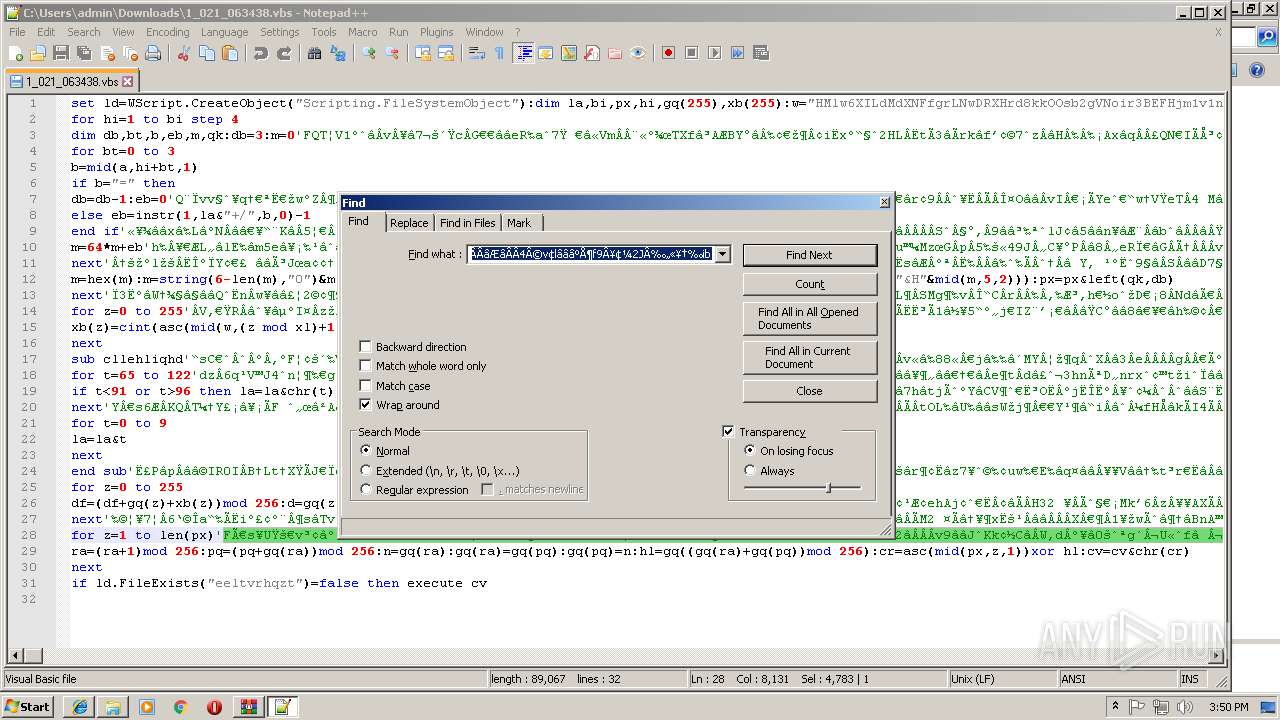
Task: Switch to the Find in Files tab
Action: (x=467, y=223)
